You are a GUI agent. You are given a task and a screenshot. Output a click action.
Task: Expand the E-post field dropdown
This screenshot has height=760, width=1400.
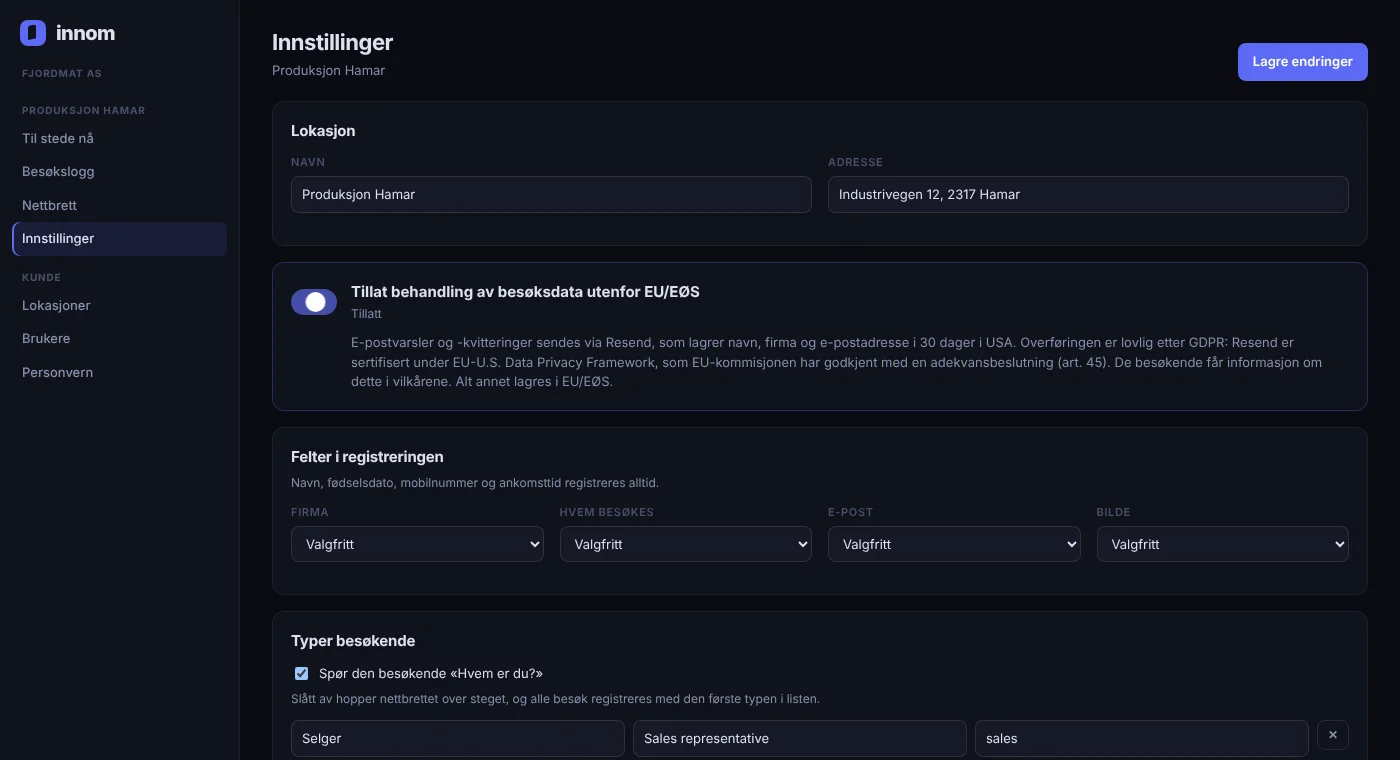(954, 544)
